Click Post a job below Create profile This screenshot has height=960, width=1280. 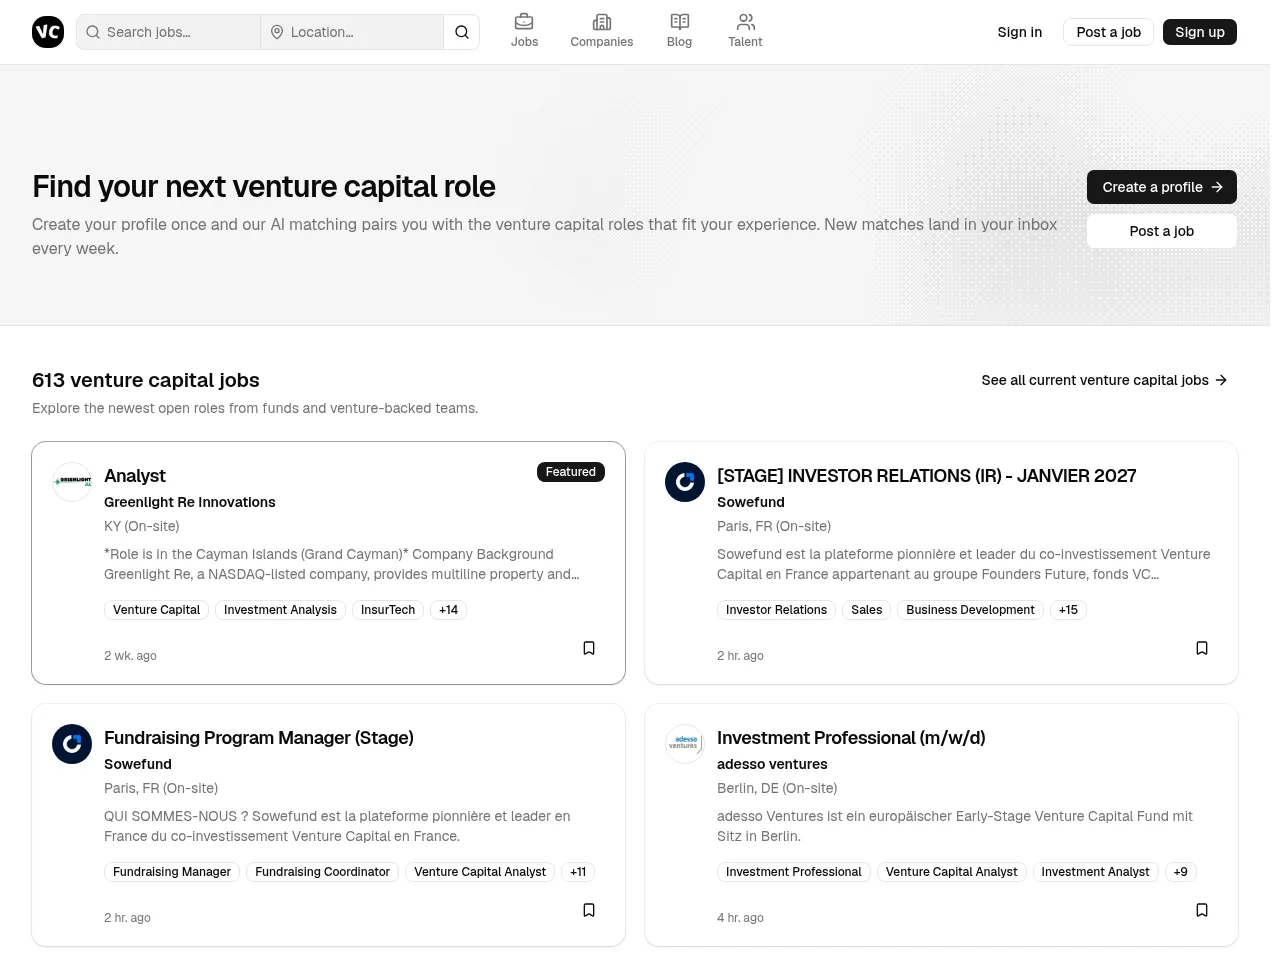1161,231
